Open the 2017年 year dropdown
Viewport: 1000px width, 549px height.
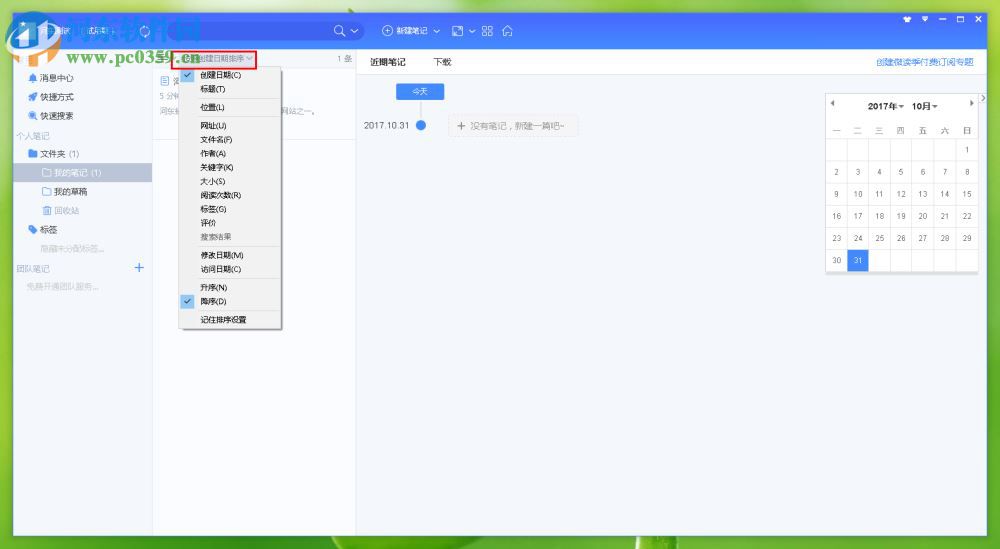[885, 106]
